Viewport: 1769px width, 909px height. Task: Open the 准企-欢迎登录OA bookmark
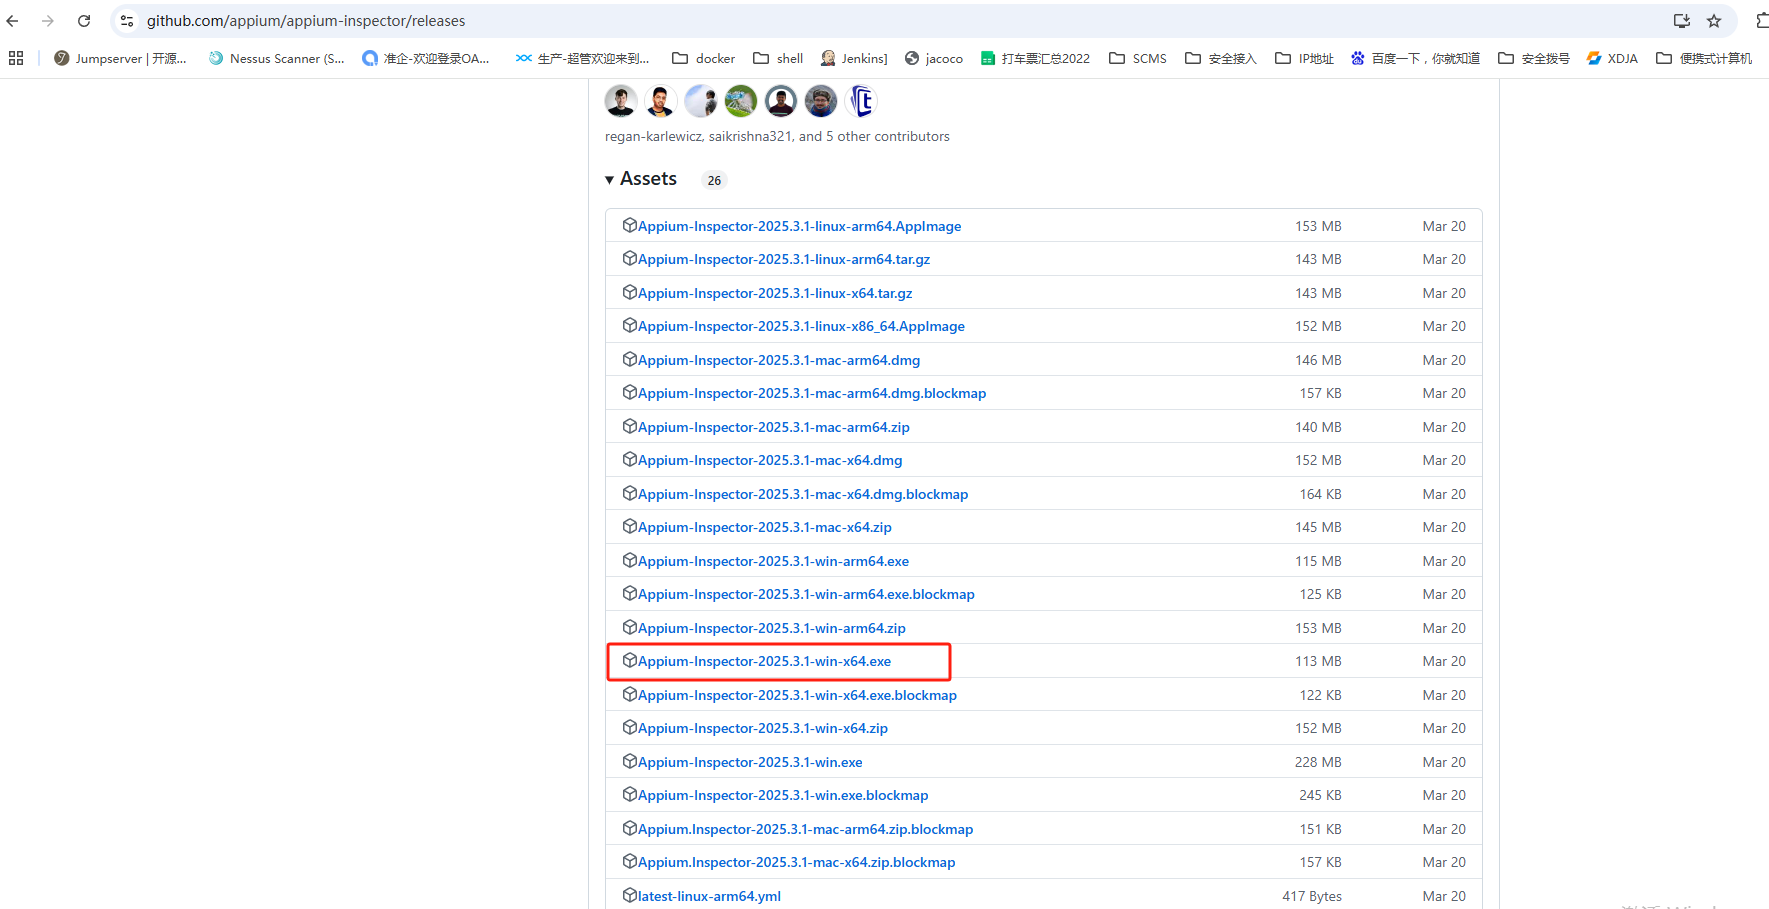pyautogui.click(x=426, y=58)
